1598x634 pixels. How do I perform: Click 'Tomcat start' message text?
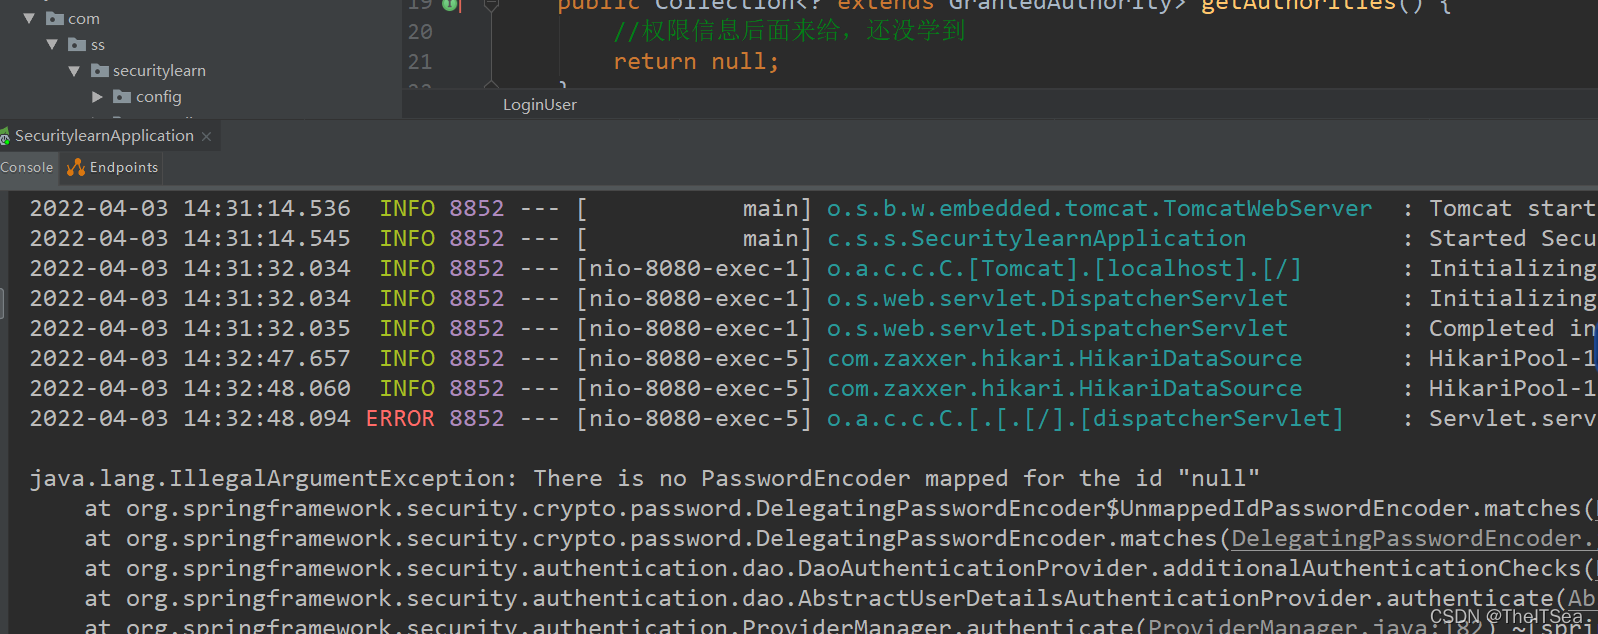coord(1512,208)
